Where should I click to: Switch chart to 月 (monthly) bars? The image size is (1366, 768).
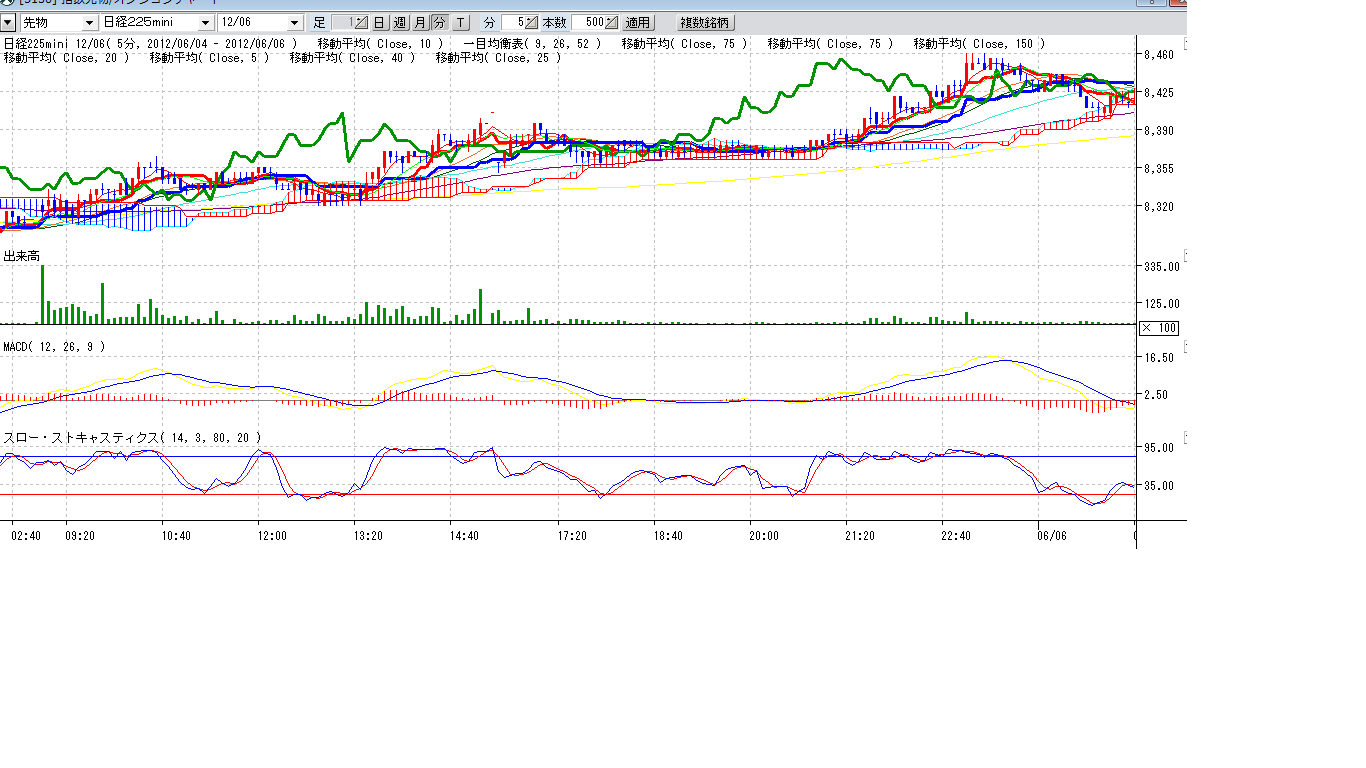click(420, 22)
